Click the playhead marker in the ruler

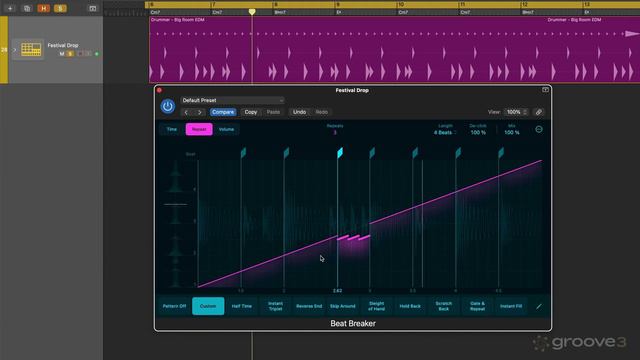(252, 12)
